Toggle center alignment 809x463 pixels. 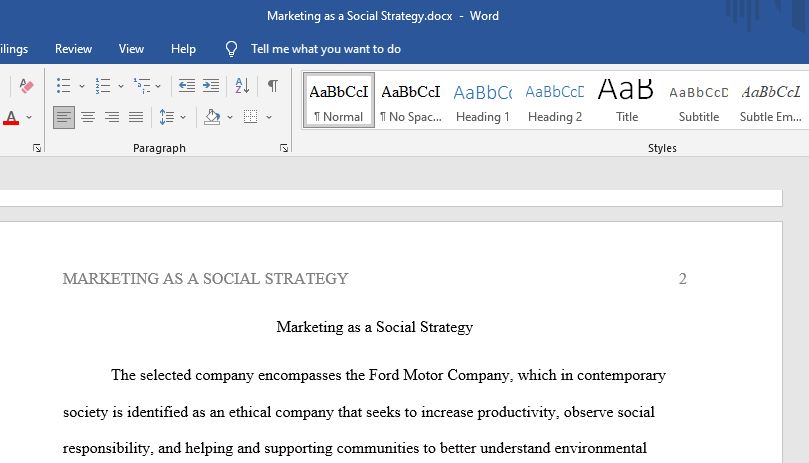88,117
